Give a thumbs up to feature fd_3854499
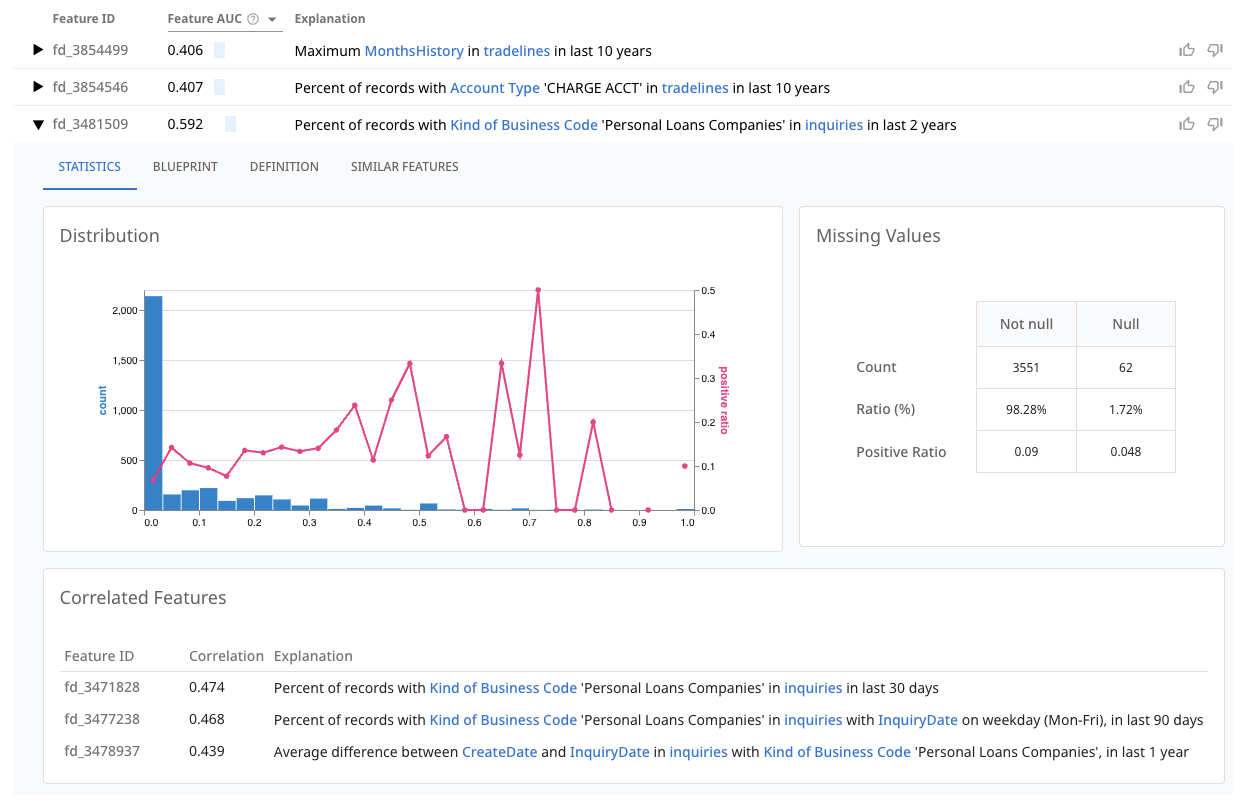The height and width of the screenshot is (806, 1246). pyautogui.click(x=1187, y=50)
